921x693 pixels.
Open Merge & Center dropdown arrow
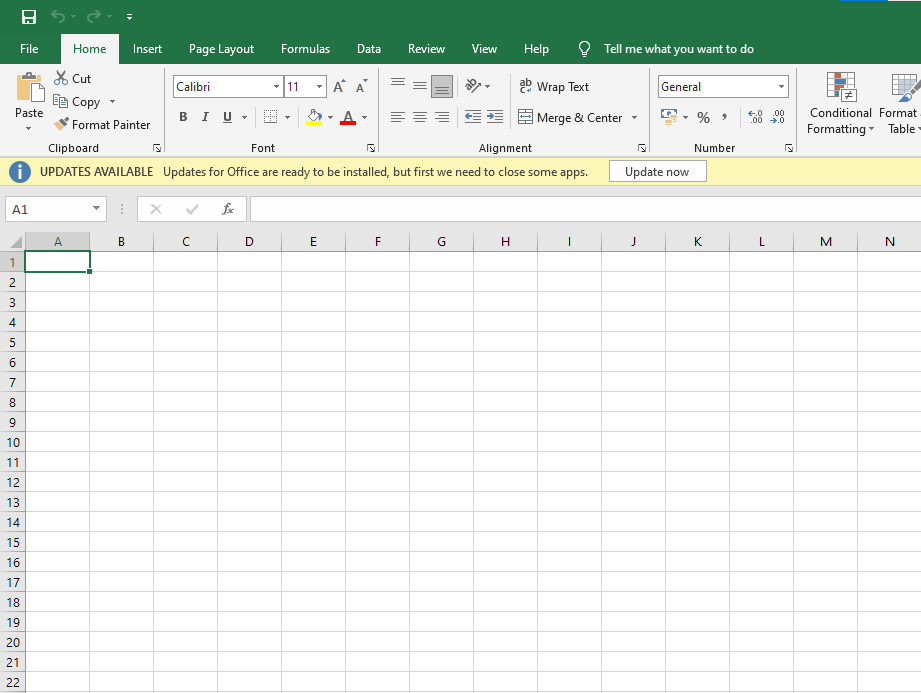[634, 117]
